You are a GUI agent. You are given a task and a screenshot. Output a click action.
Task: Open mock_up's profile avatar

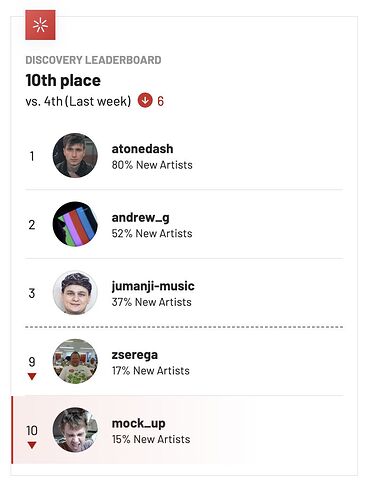point(75,430)
